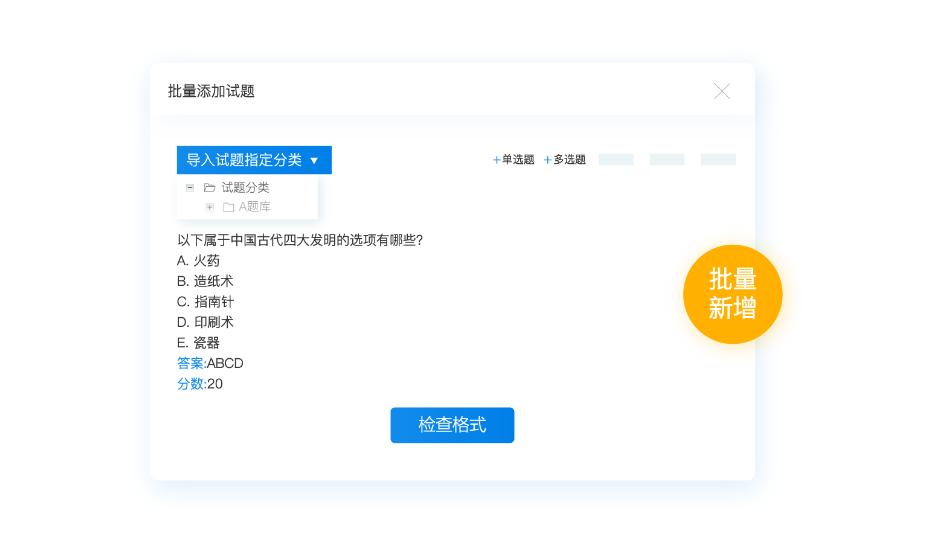Collapse the 试题分类 tree node
934x541 pixels.
tap(190, 187)
